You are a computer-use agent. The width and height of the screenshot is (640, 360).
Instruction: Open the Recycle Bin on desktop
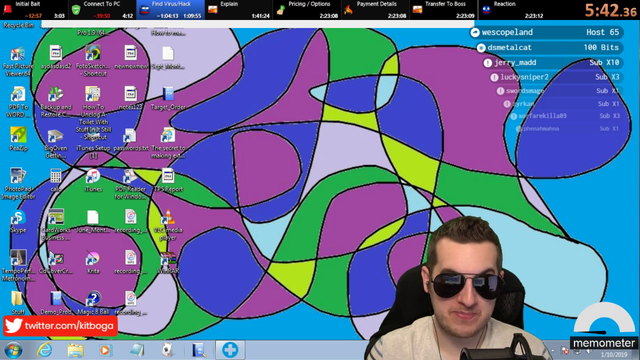tap(18, 25)
